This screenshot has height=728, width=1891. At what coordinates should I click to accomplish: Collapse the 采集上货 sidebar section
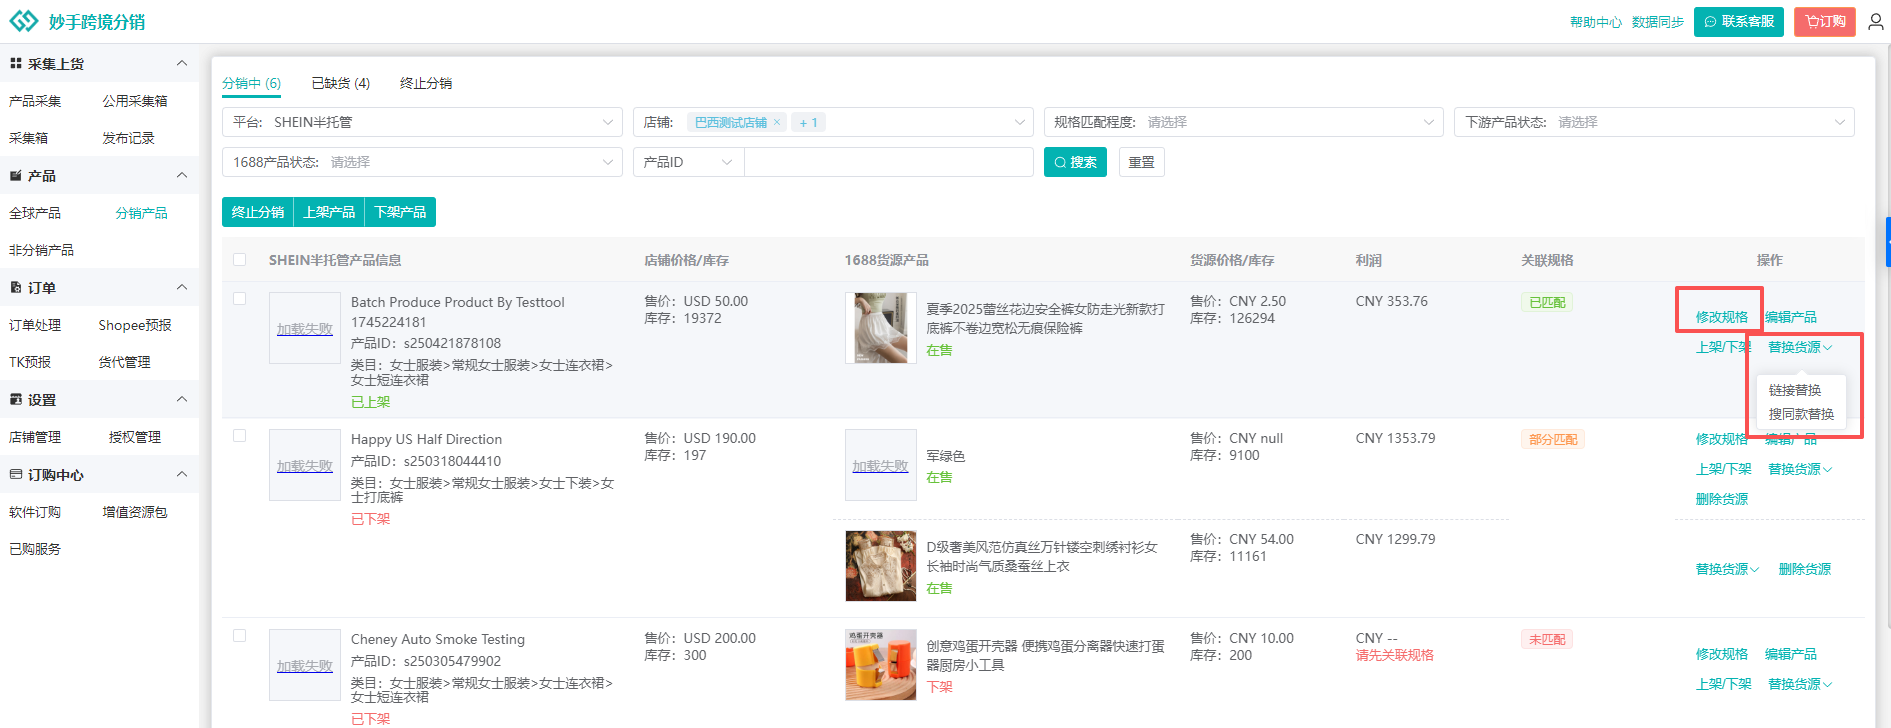point(182,63)
